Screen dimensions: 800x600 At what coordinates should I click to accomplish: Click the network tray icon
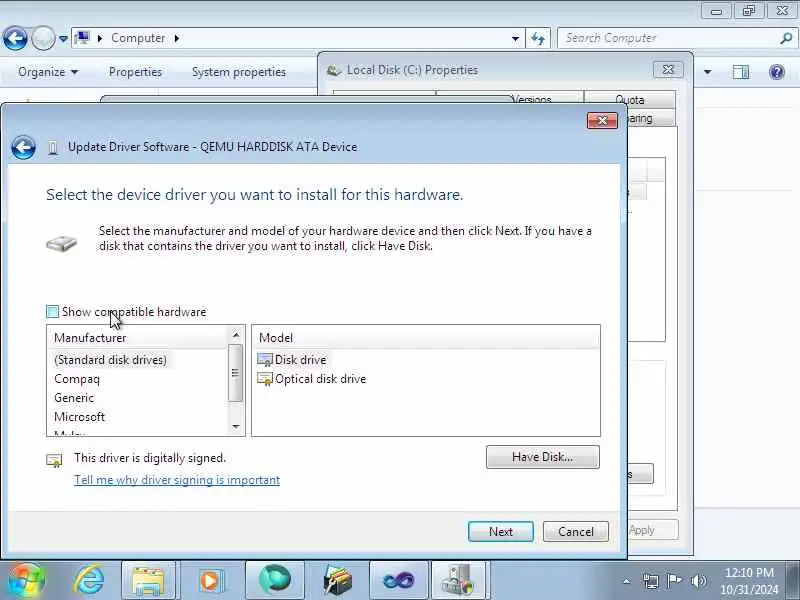point(651,581)
